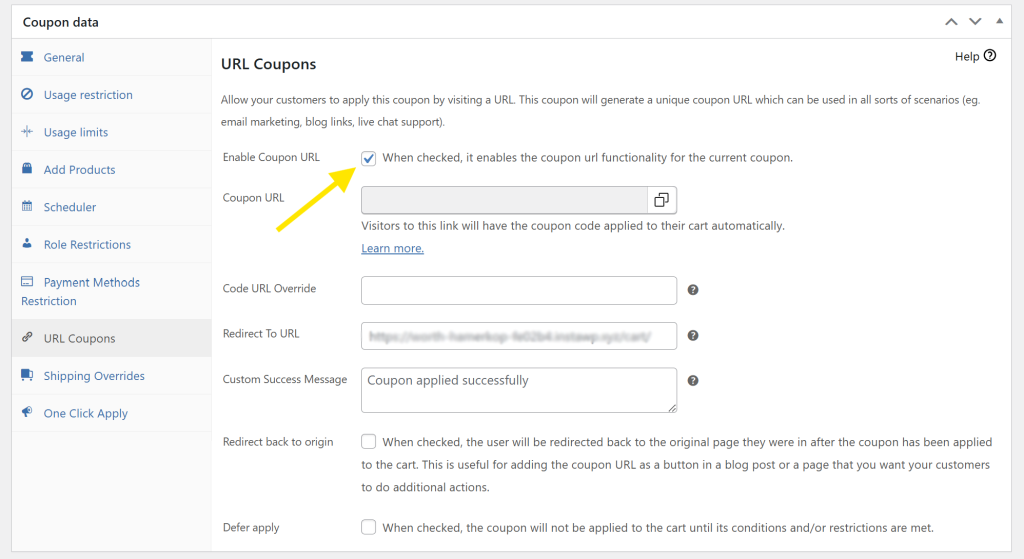The width and height of the screenshot is (1024, 559).
Task: Focus the Code URL Override field
Action: point(519,290)
